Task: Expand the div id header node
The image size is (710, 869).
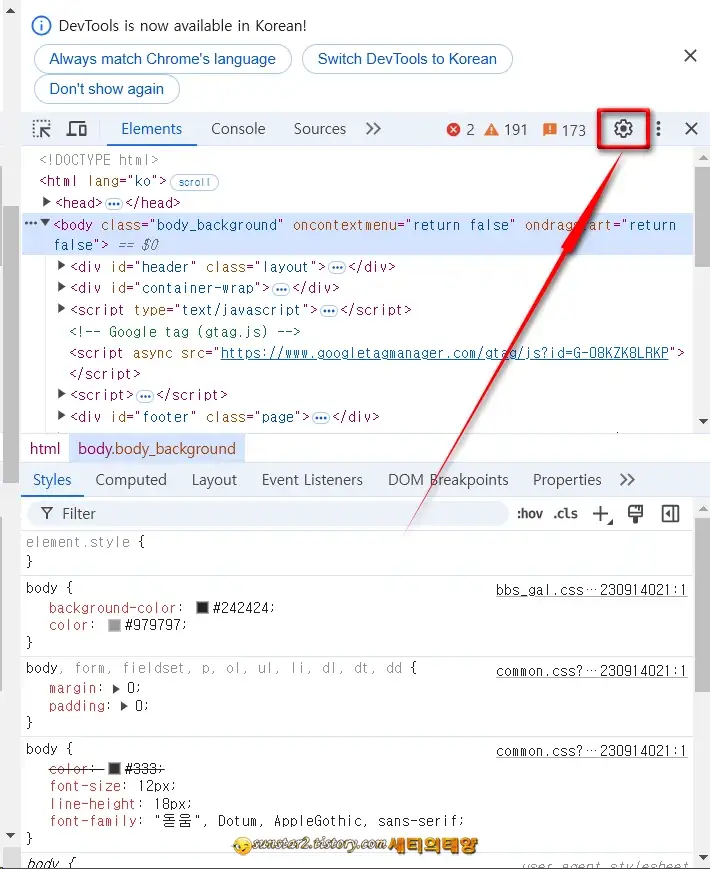Action: click(62, 265)
